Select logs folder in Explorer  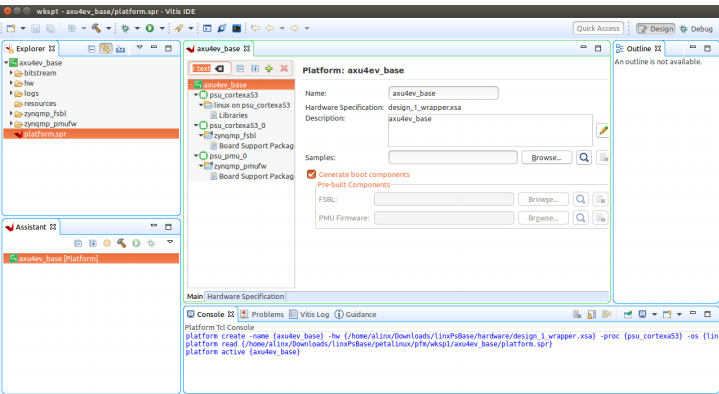click(x=31, y=93)
